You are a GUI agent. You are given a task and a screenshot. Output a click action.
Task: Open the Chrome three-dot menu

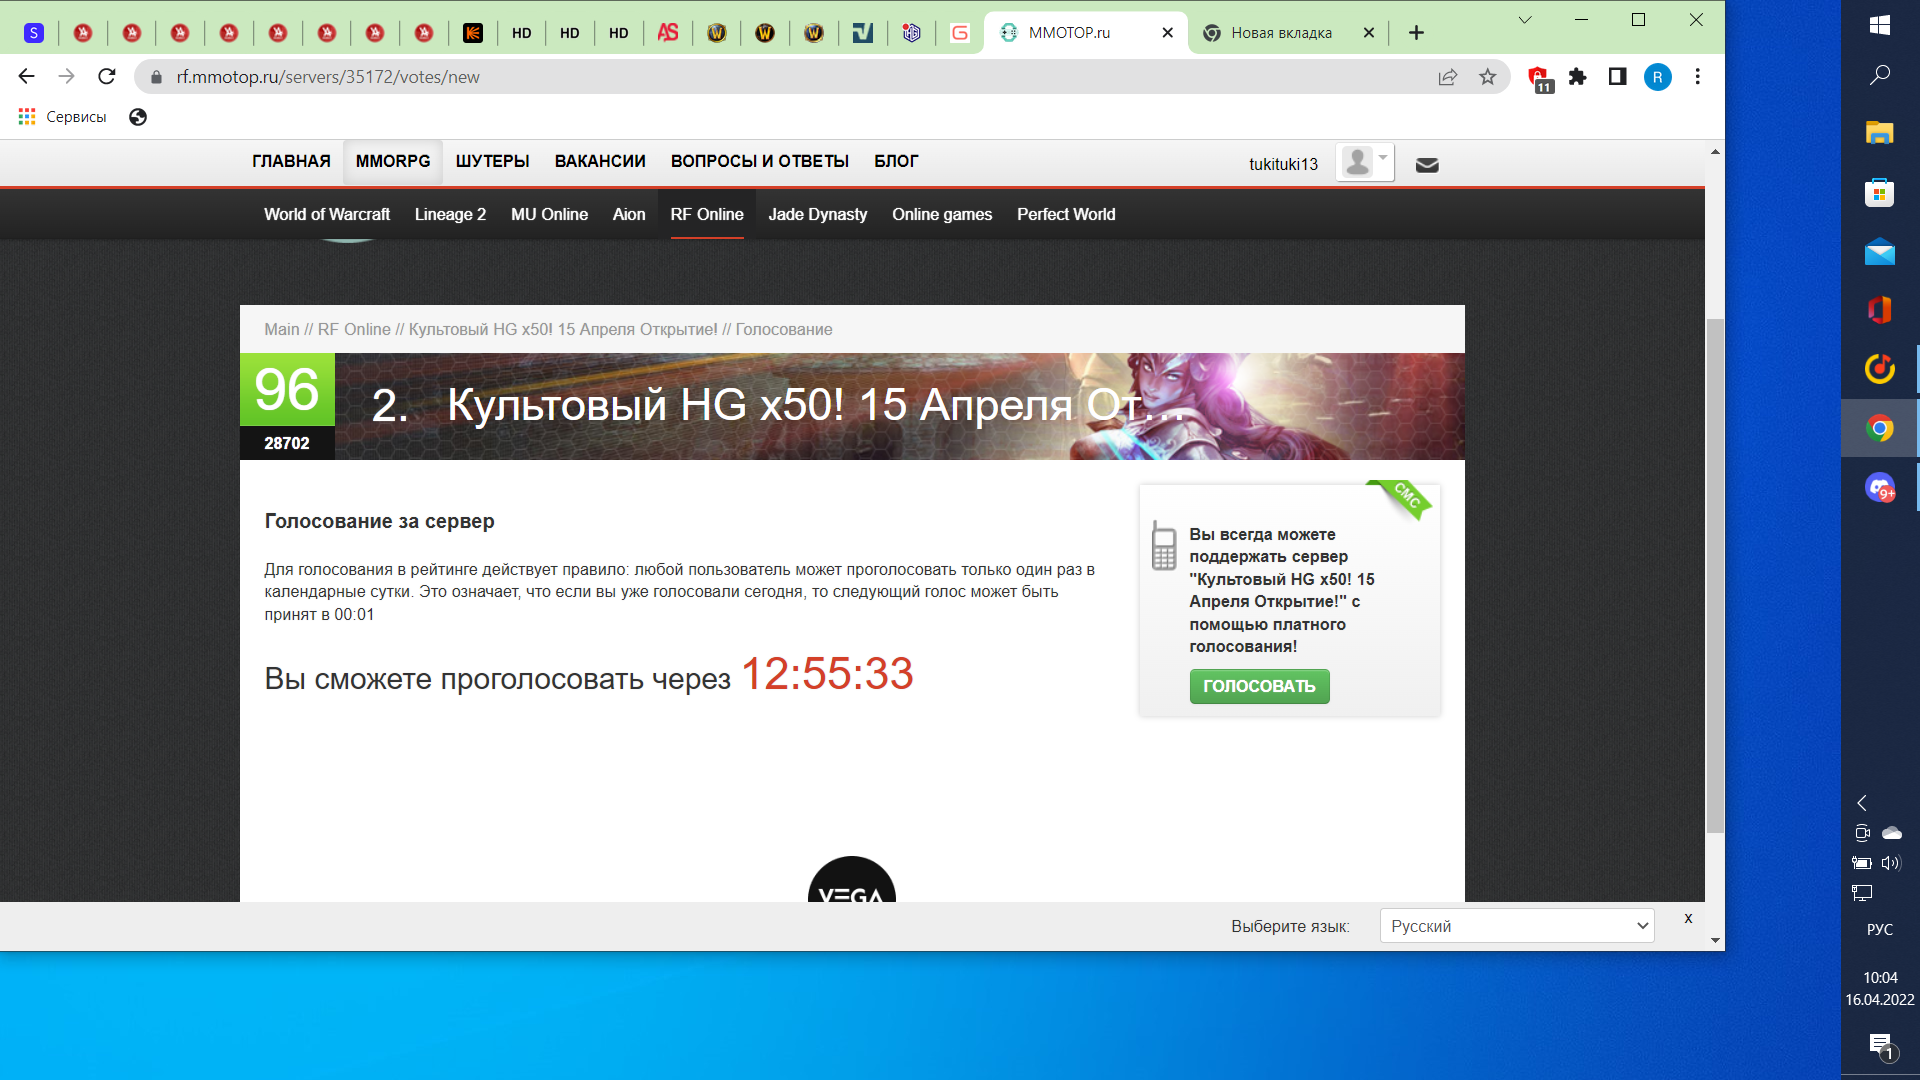[x=1697, y=77]
